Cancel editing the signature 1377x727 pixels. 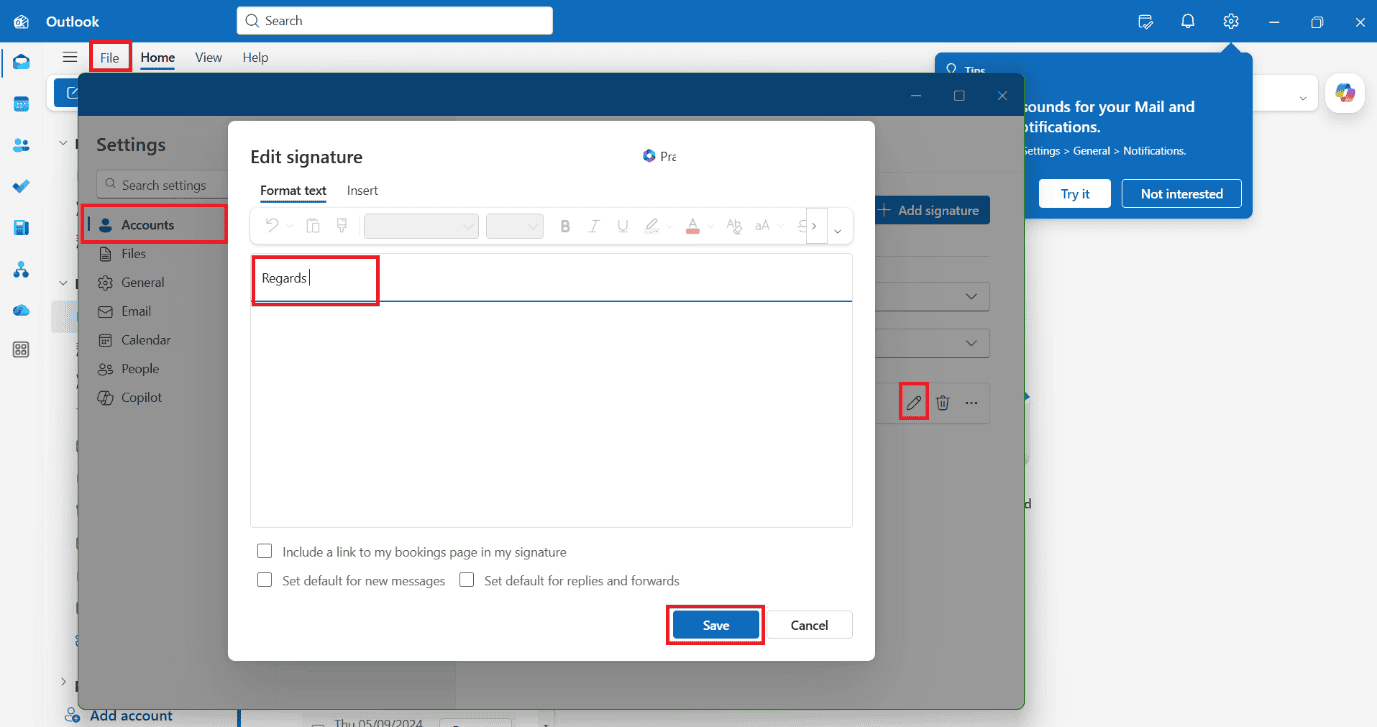[x=809, y=625]
